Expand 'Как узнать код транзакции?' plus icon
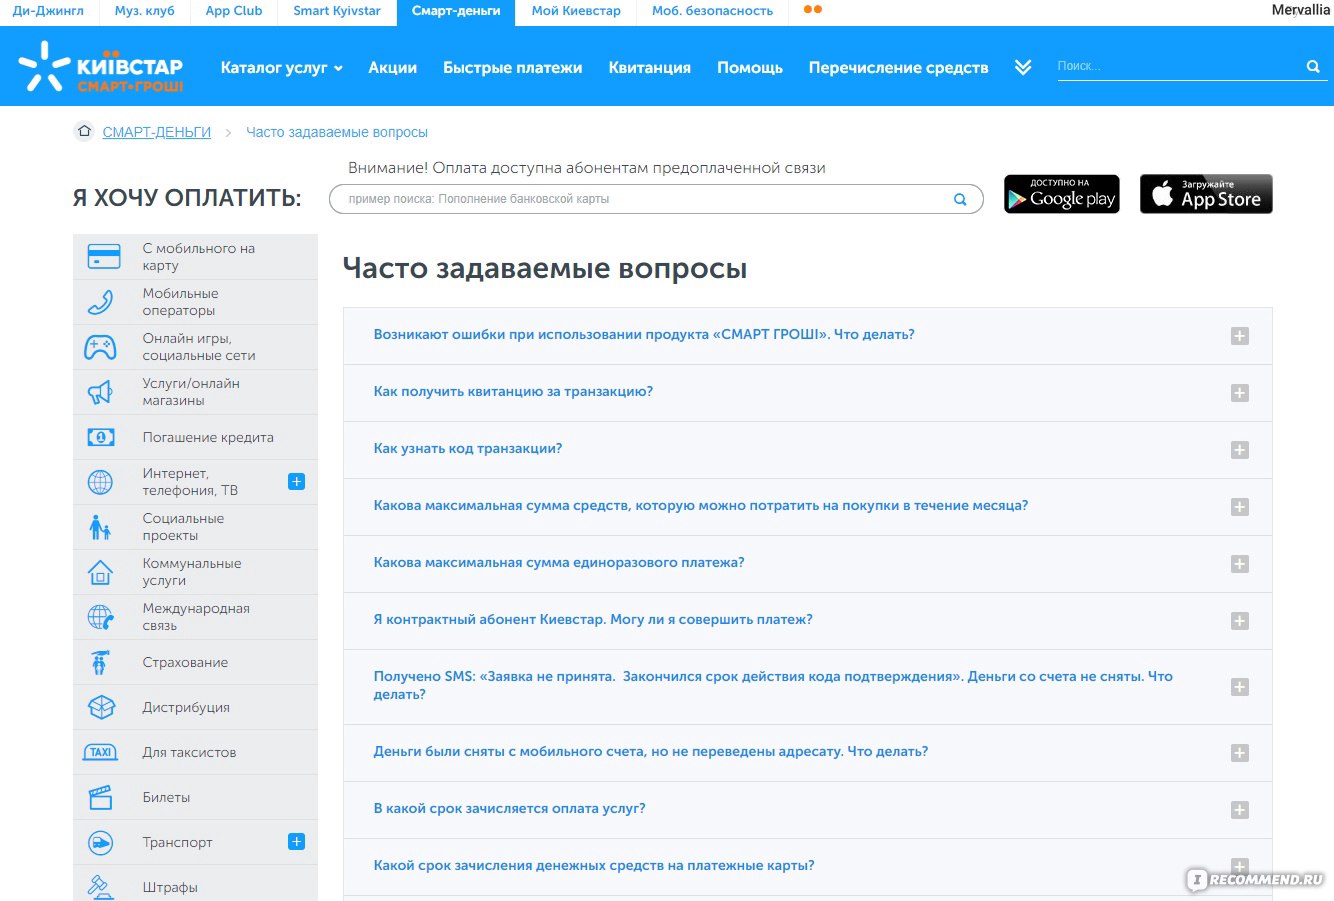This screenshot has height=901, width=1334. coord(1239,450)
